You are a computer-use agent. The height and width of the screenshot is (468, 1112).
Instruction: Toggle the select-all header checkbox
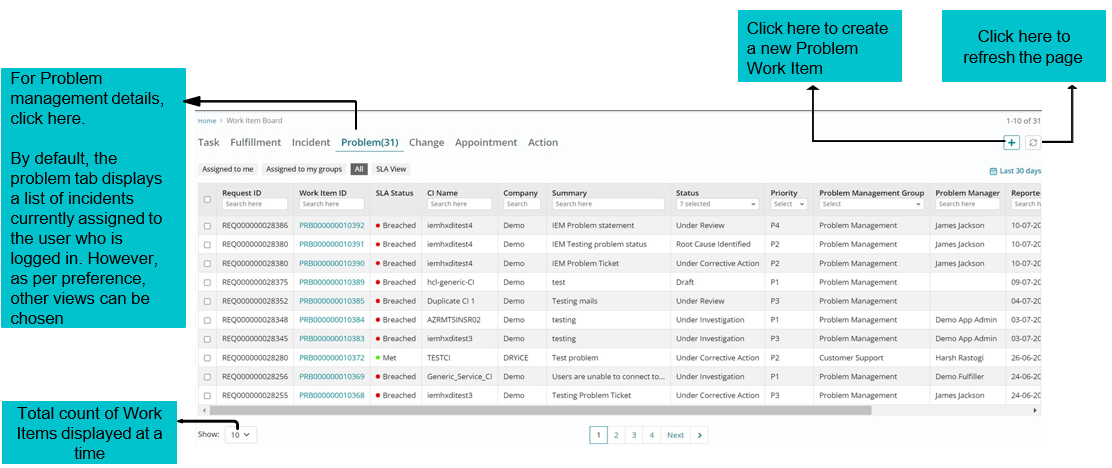click(207, 199)
